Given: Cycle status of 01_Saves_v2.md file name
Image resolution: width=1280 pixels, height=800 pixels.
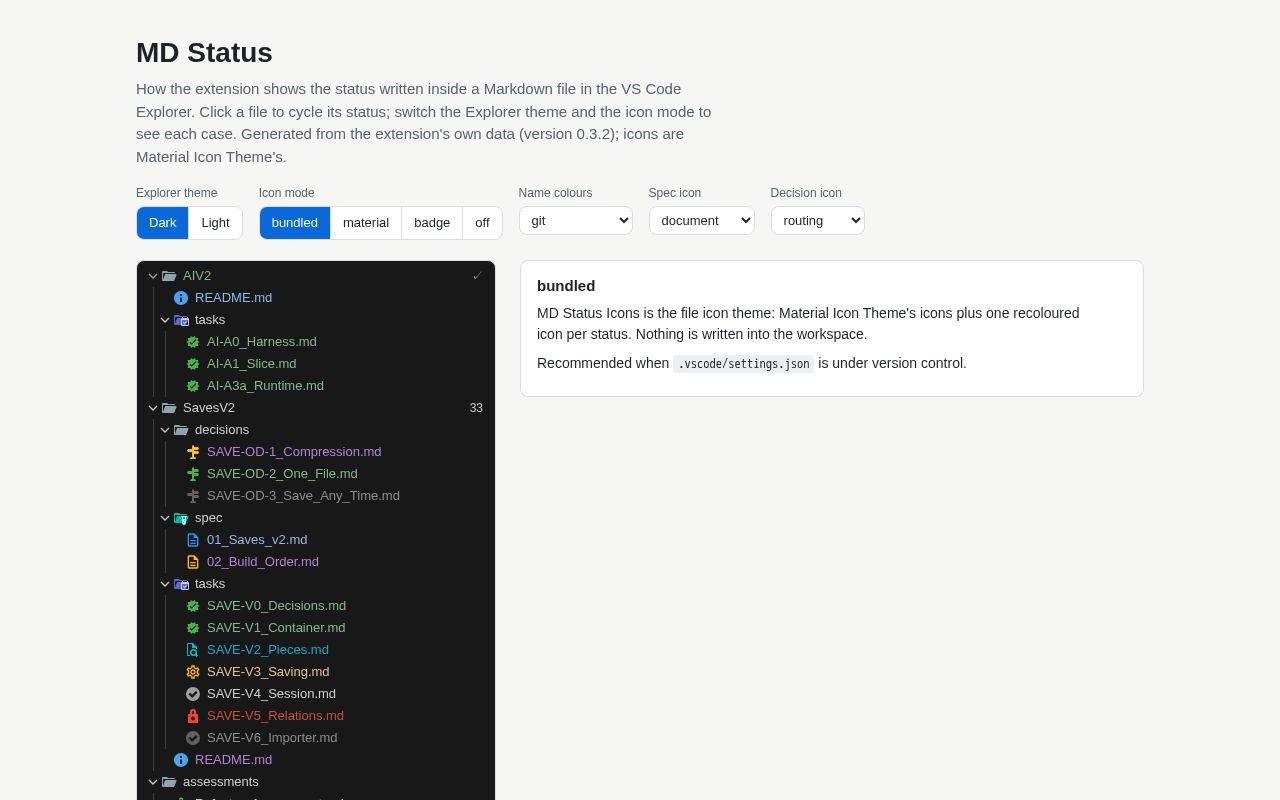Looking at the screenshot, I should click(257, 540).
